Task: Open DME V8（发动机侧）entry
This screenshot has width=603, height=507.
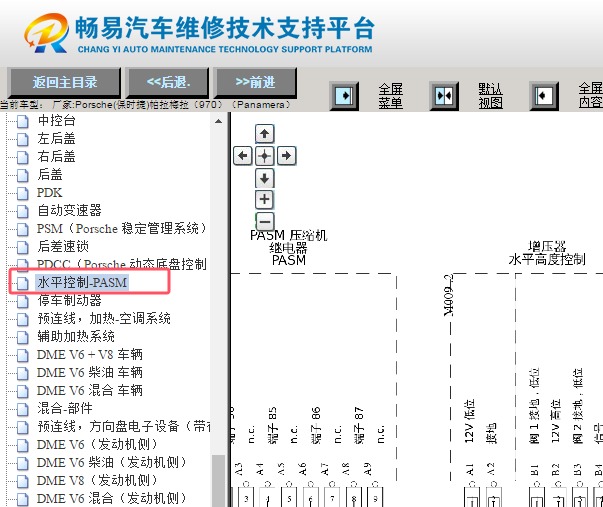Action: pyautogui.click(x=97, y=480)
